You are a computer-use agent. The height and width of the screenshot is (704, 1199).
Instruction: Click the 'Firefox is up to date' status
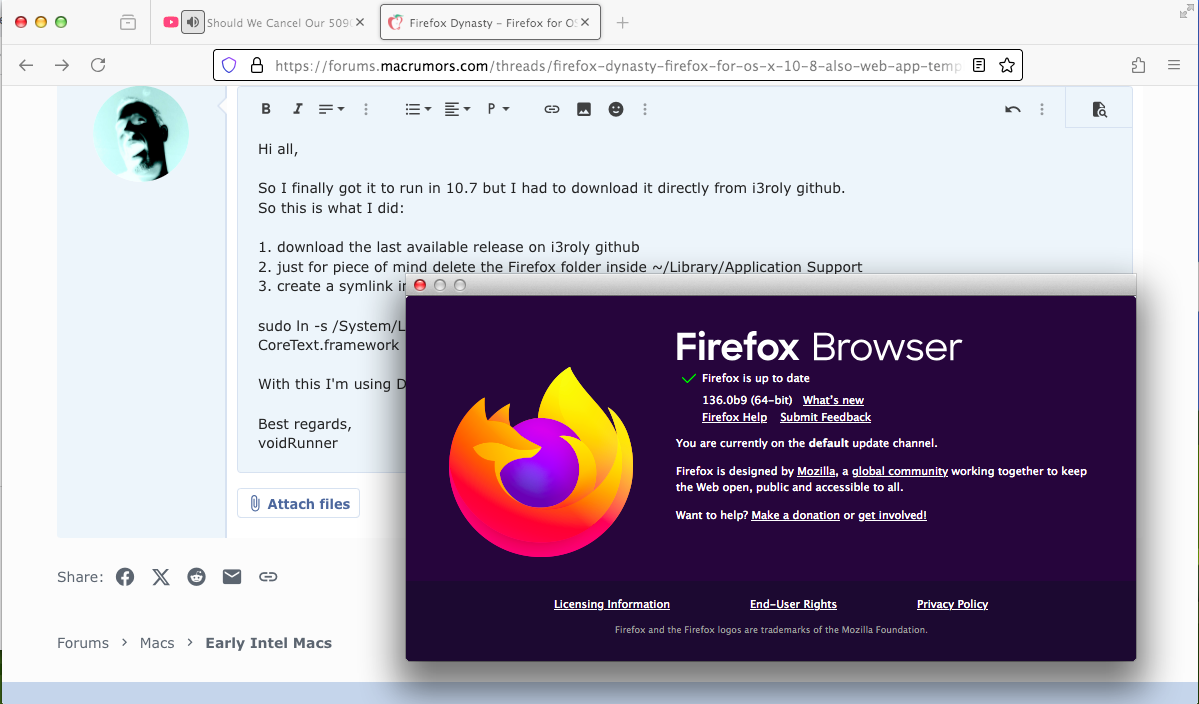coord(755,378)
